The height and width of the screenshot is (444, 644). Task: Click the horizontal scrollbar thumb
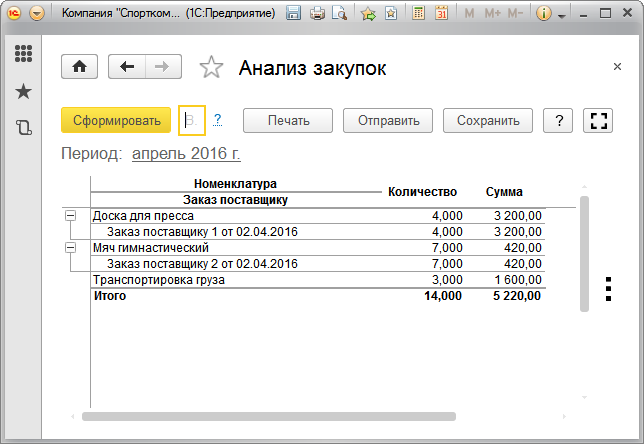[x=269, y=416]
